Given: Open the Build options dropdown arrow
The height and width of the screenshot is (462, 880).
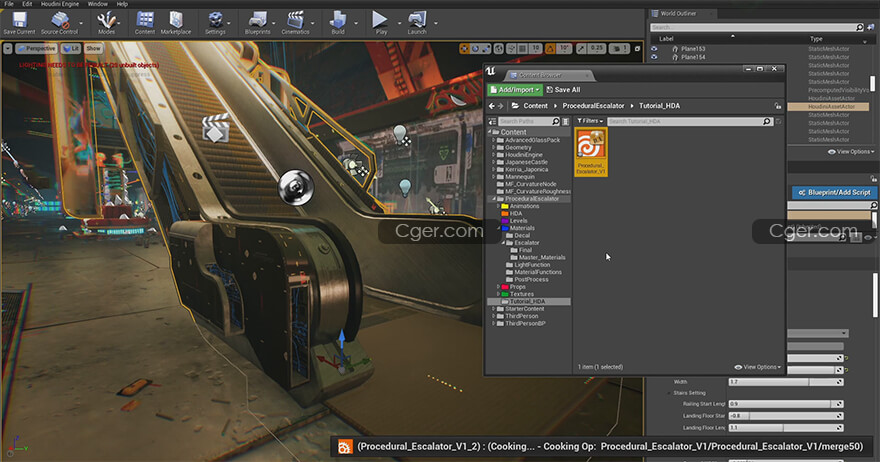Looking at the screenshot, I should 356,23.
